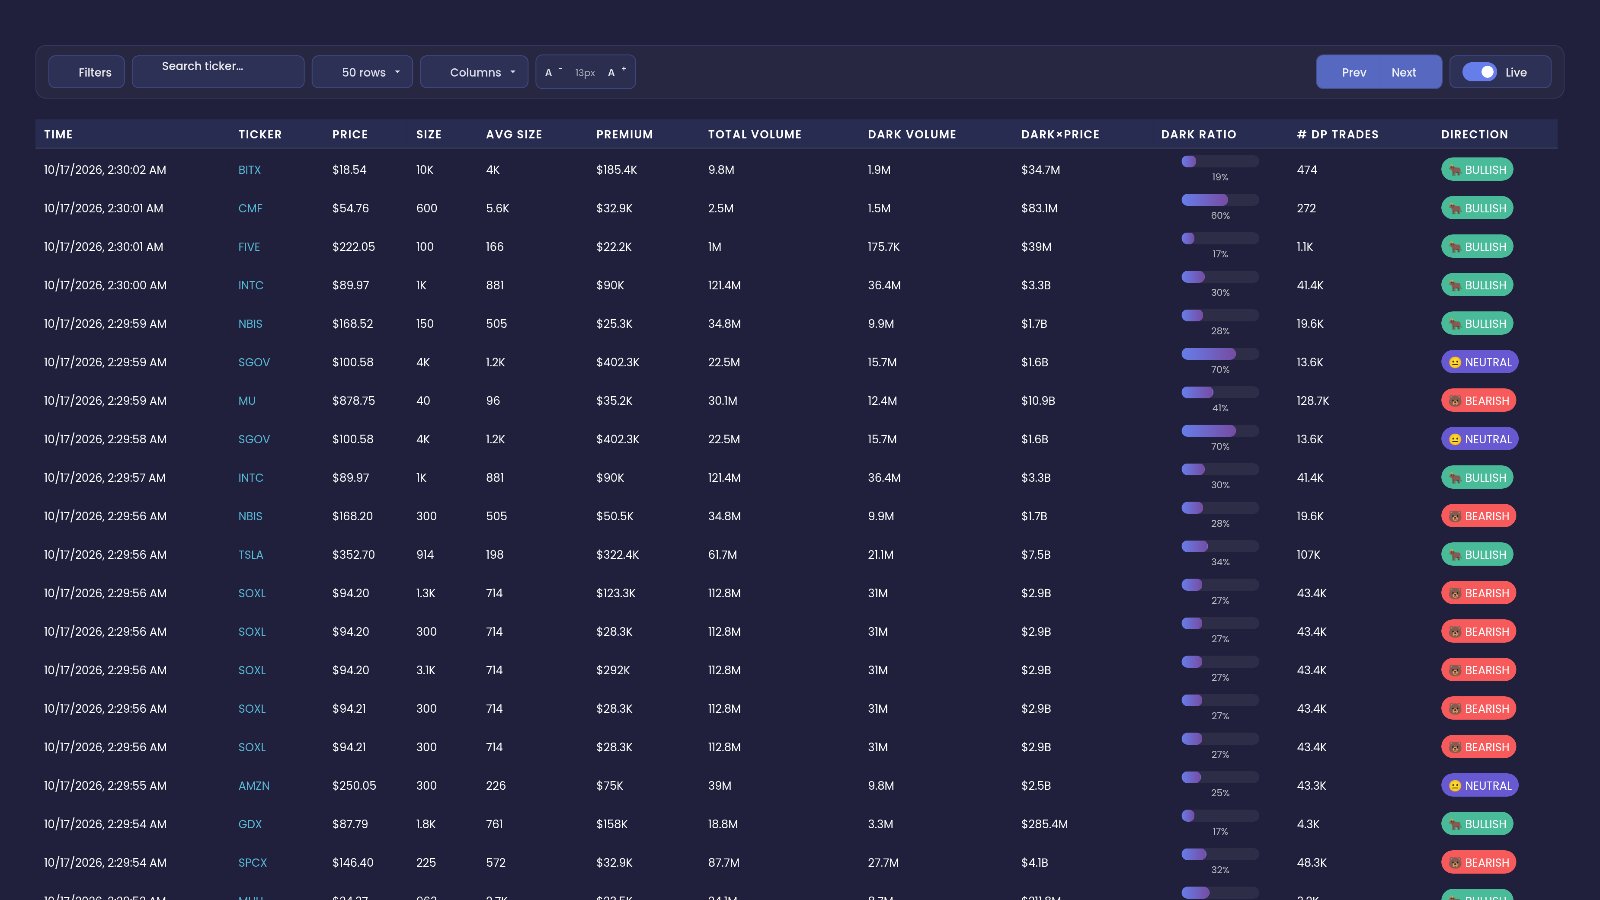
Task: Open the TSLA ticker link
Action: (251, 555)
